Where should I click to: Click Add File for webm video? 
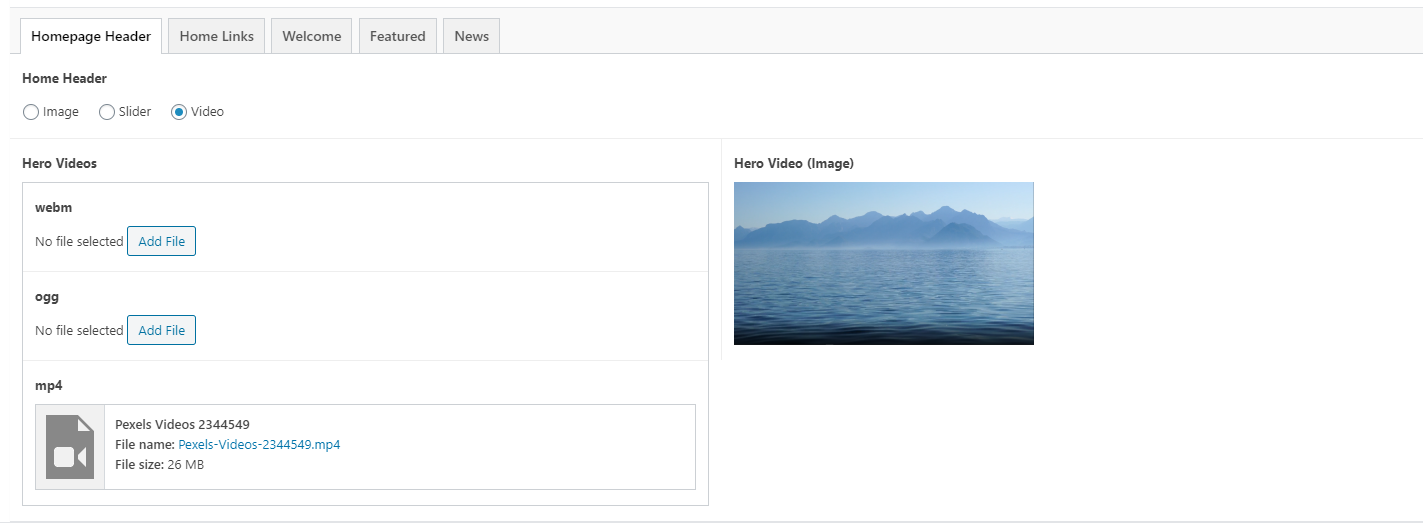161,241
